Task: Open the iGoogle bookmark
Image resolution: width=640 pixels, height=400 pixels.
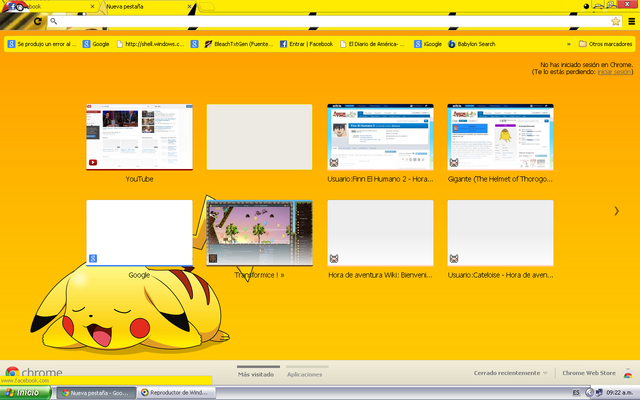Action: click(x=428, y=44)
